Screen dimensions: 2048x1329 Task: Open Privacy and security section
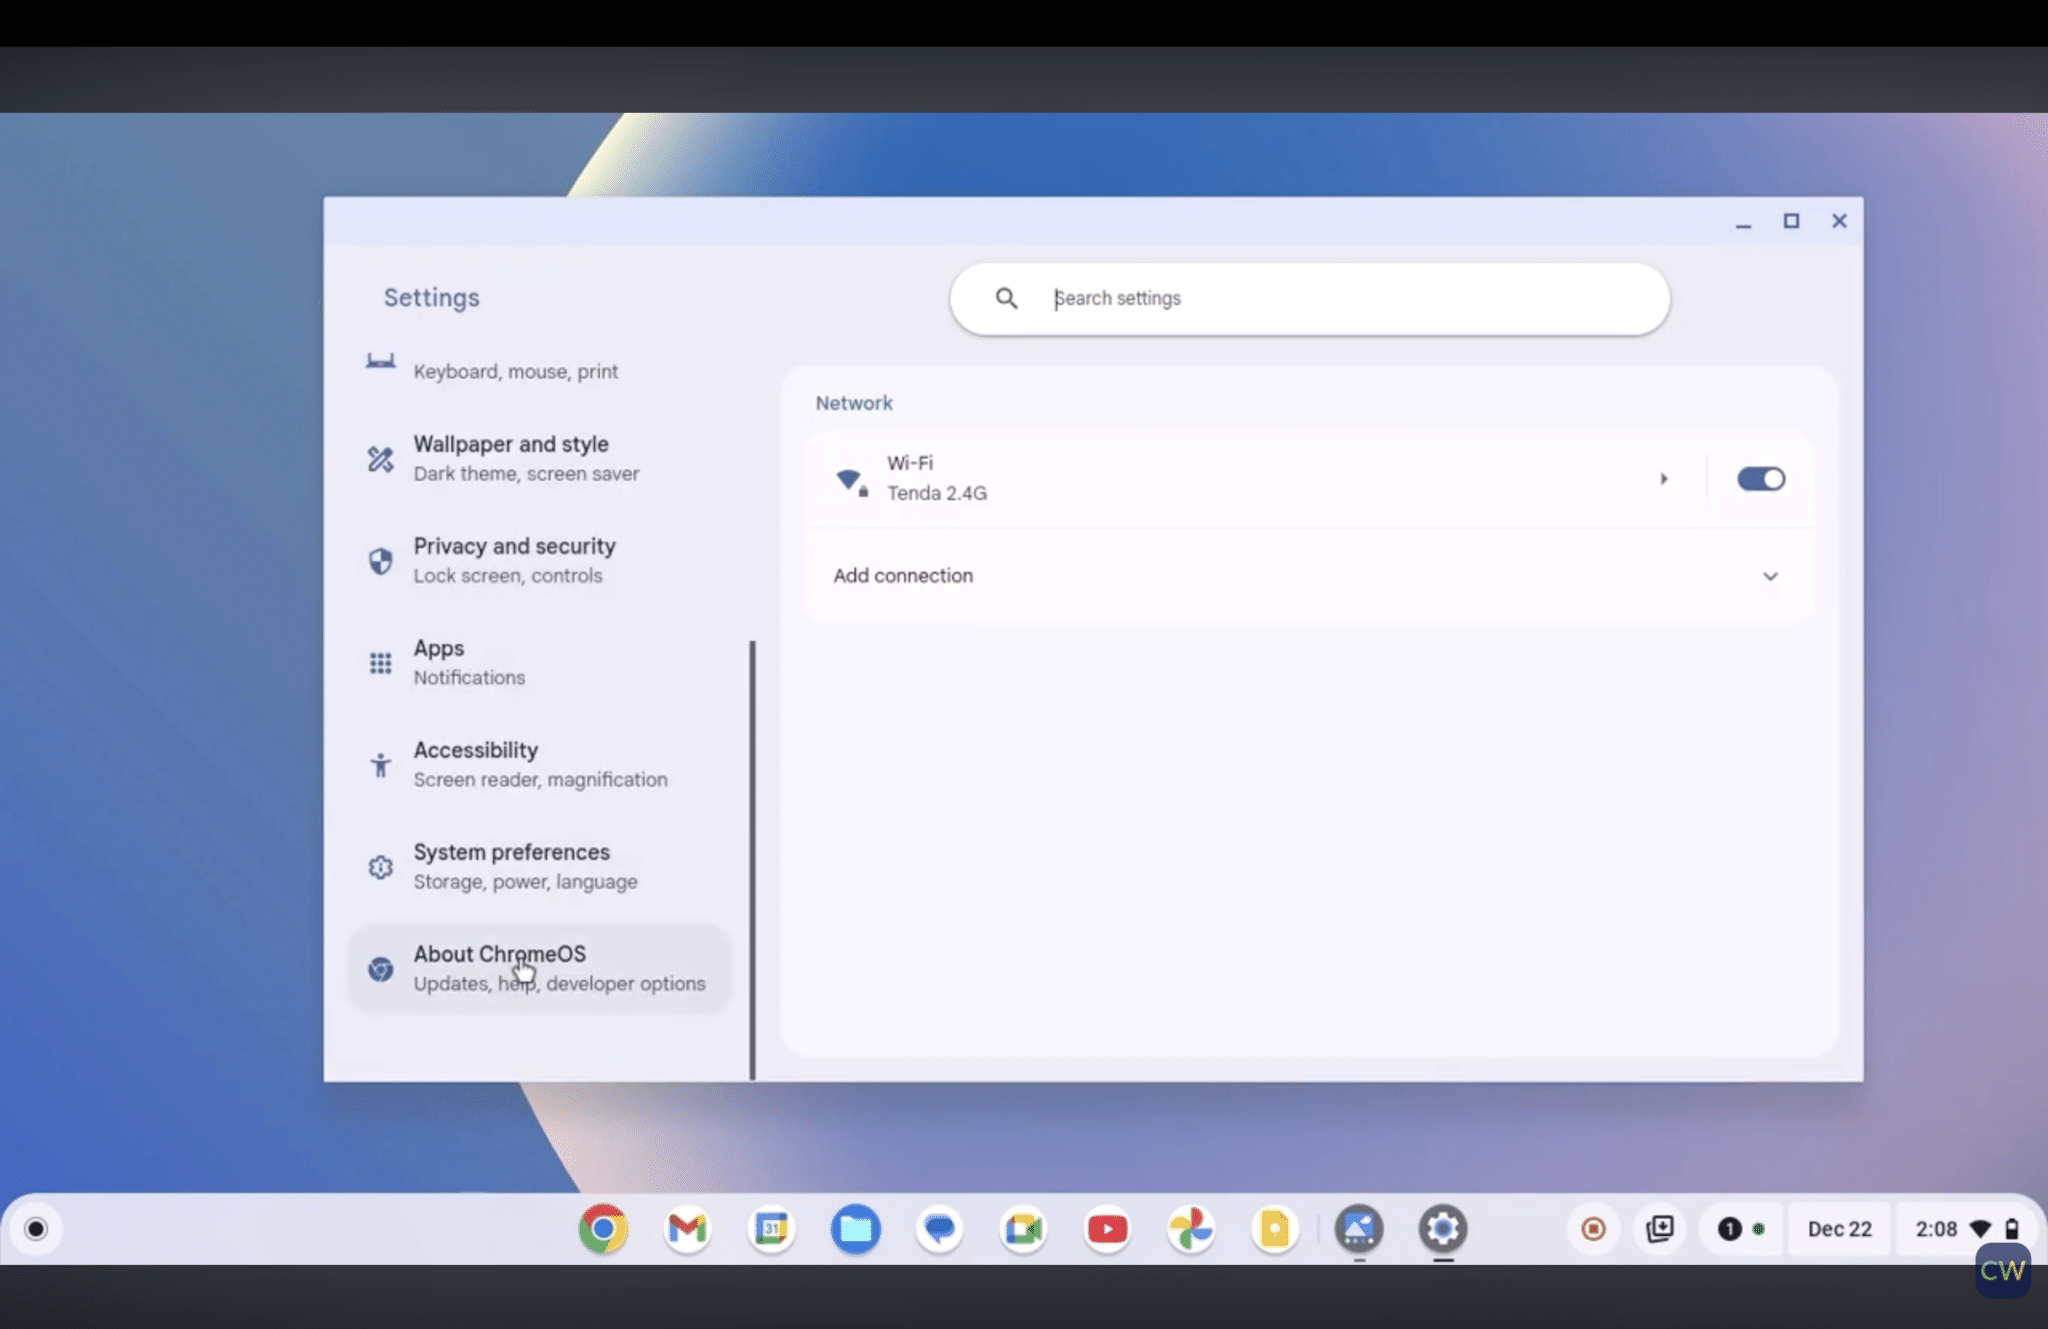tap(539, 560)
